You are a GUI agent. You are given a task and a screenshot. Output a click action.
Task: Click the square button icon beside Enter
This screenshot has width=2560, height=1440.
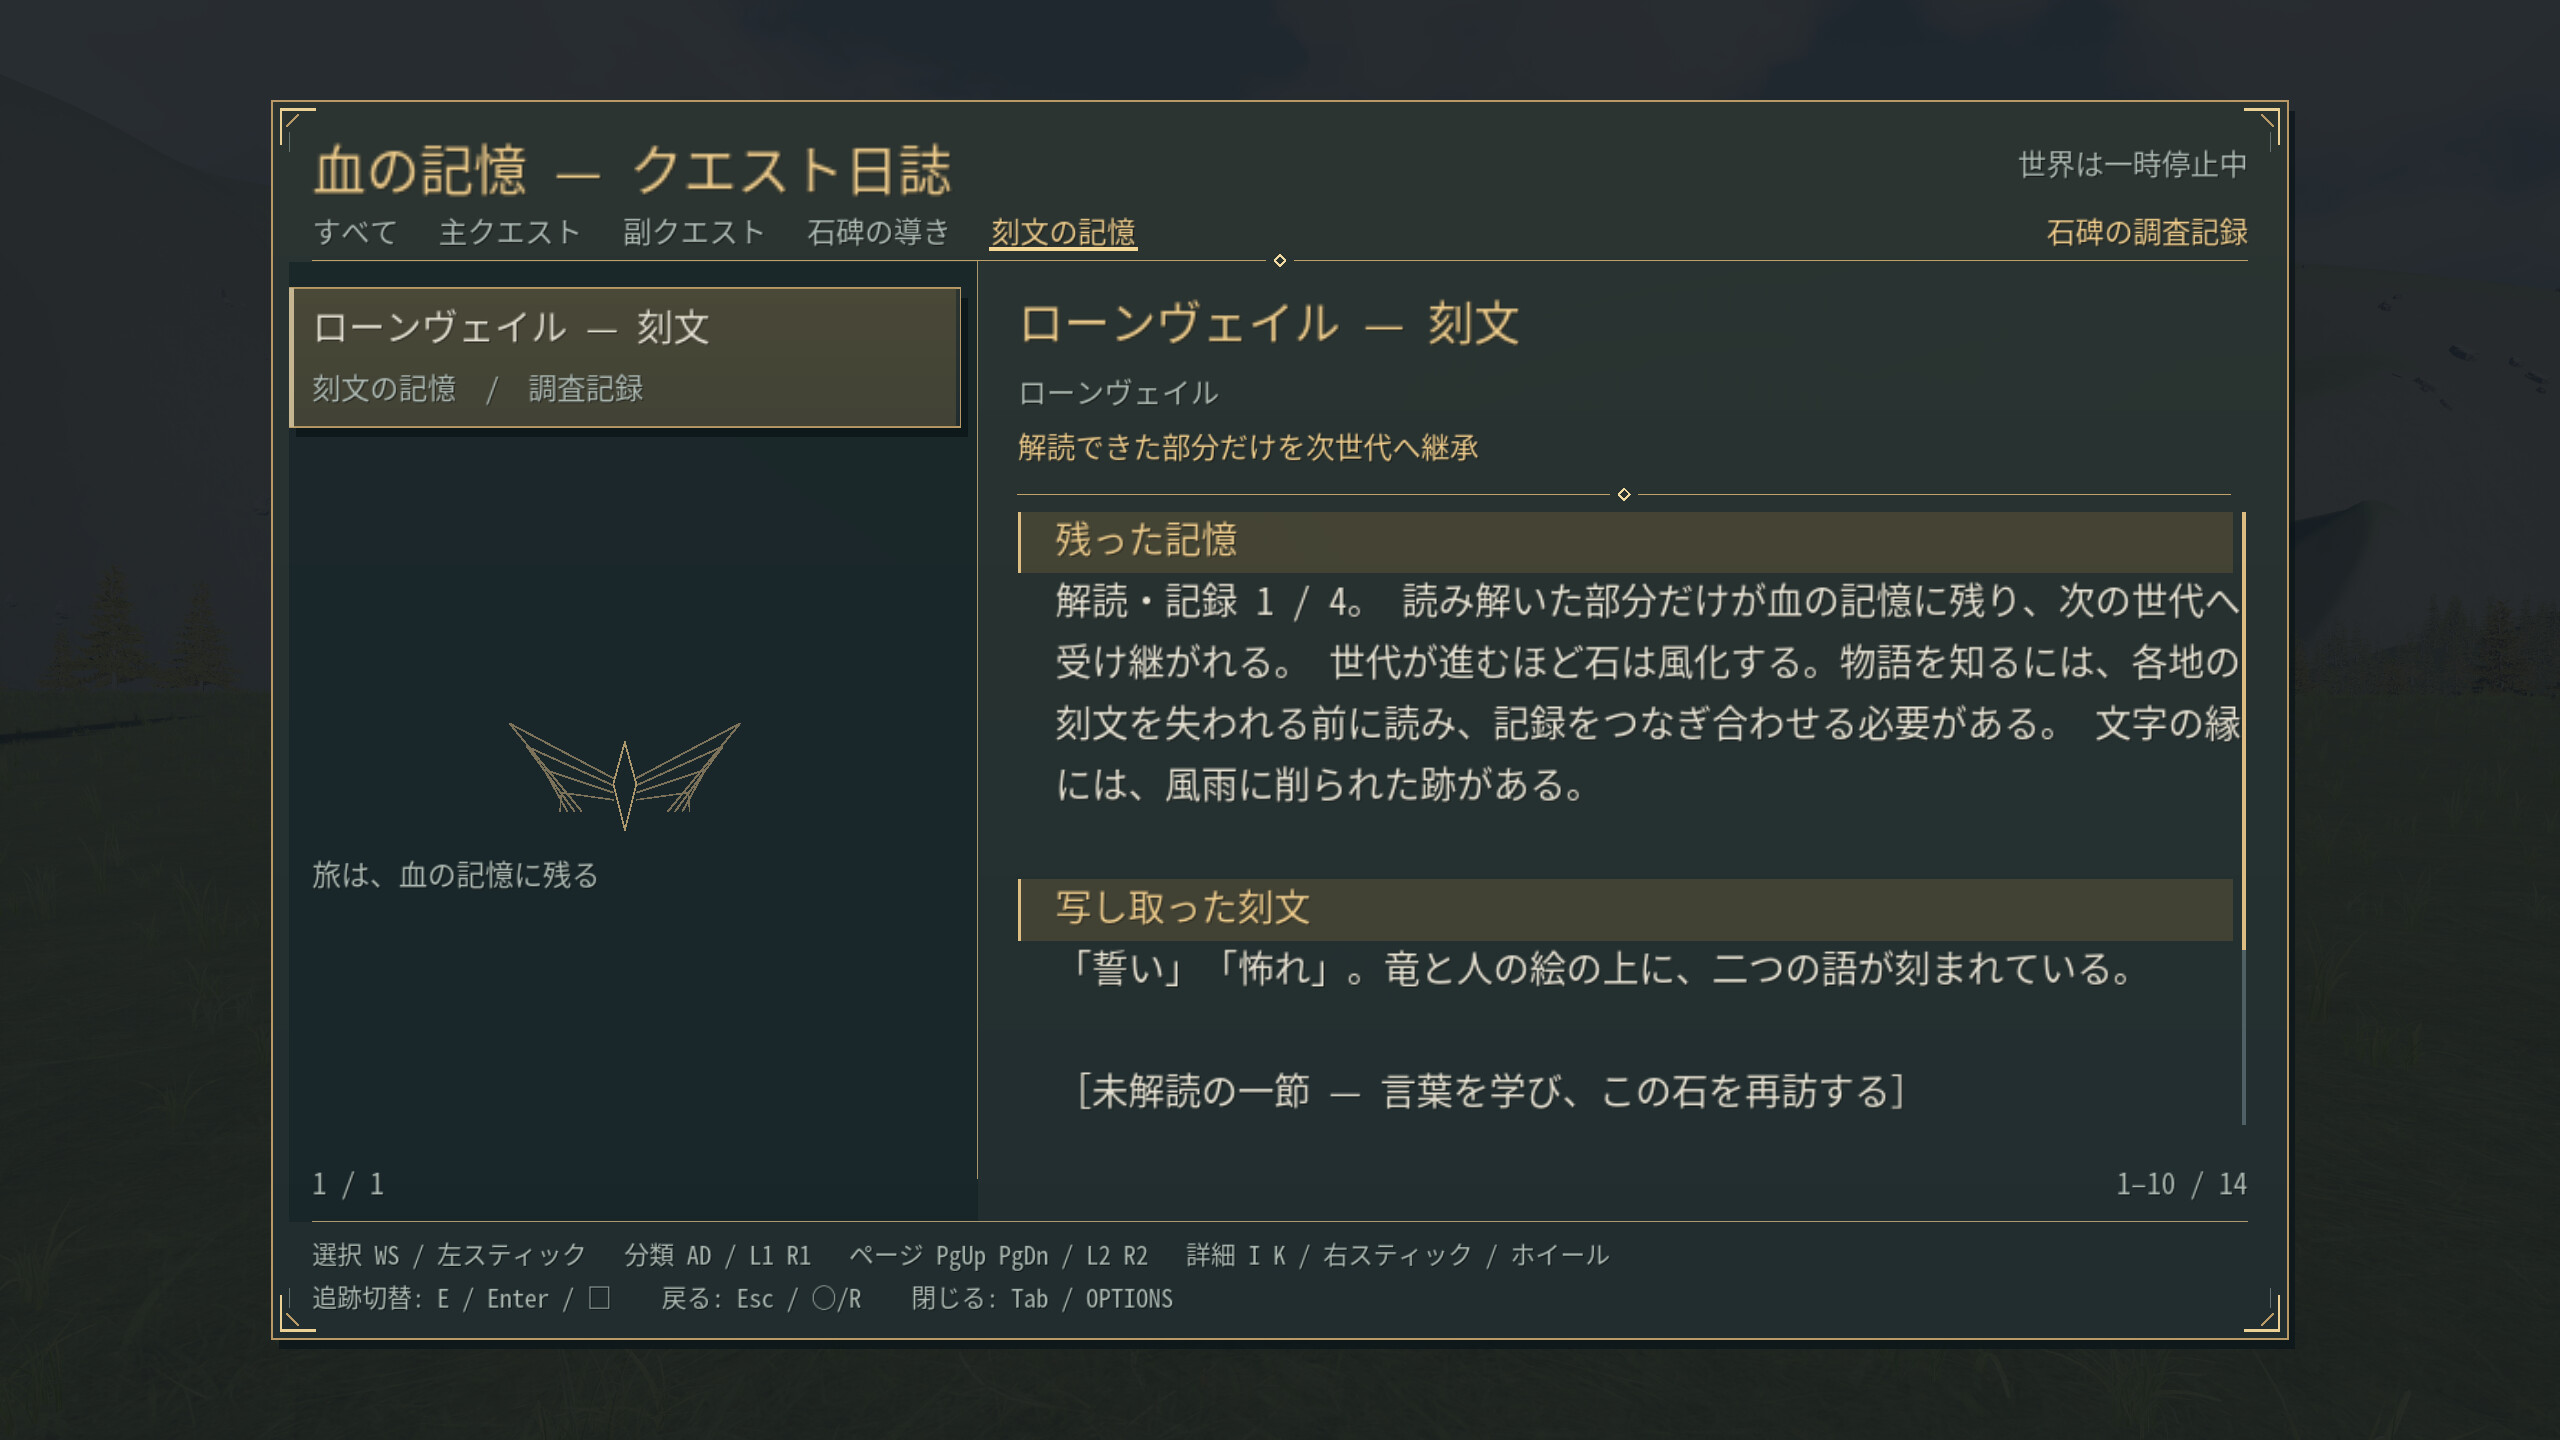599,1298
